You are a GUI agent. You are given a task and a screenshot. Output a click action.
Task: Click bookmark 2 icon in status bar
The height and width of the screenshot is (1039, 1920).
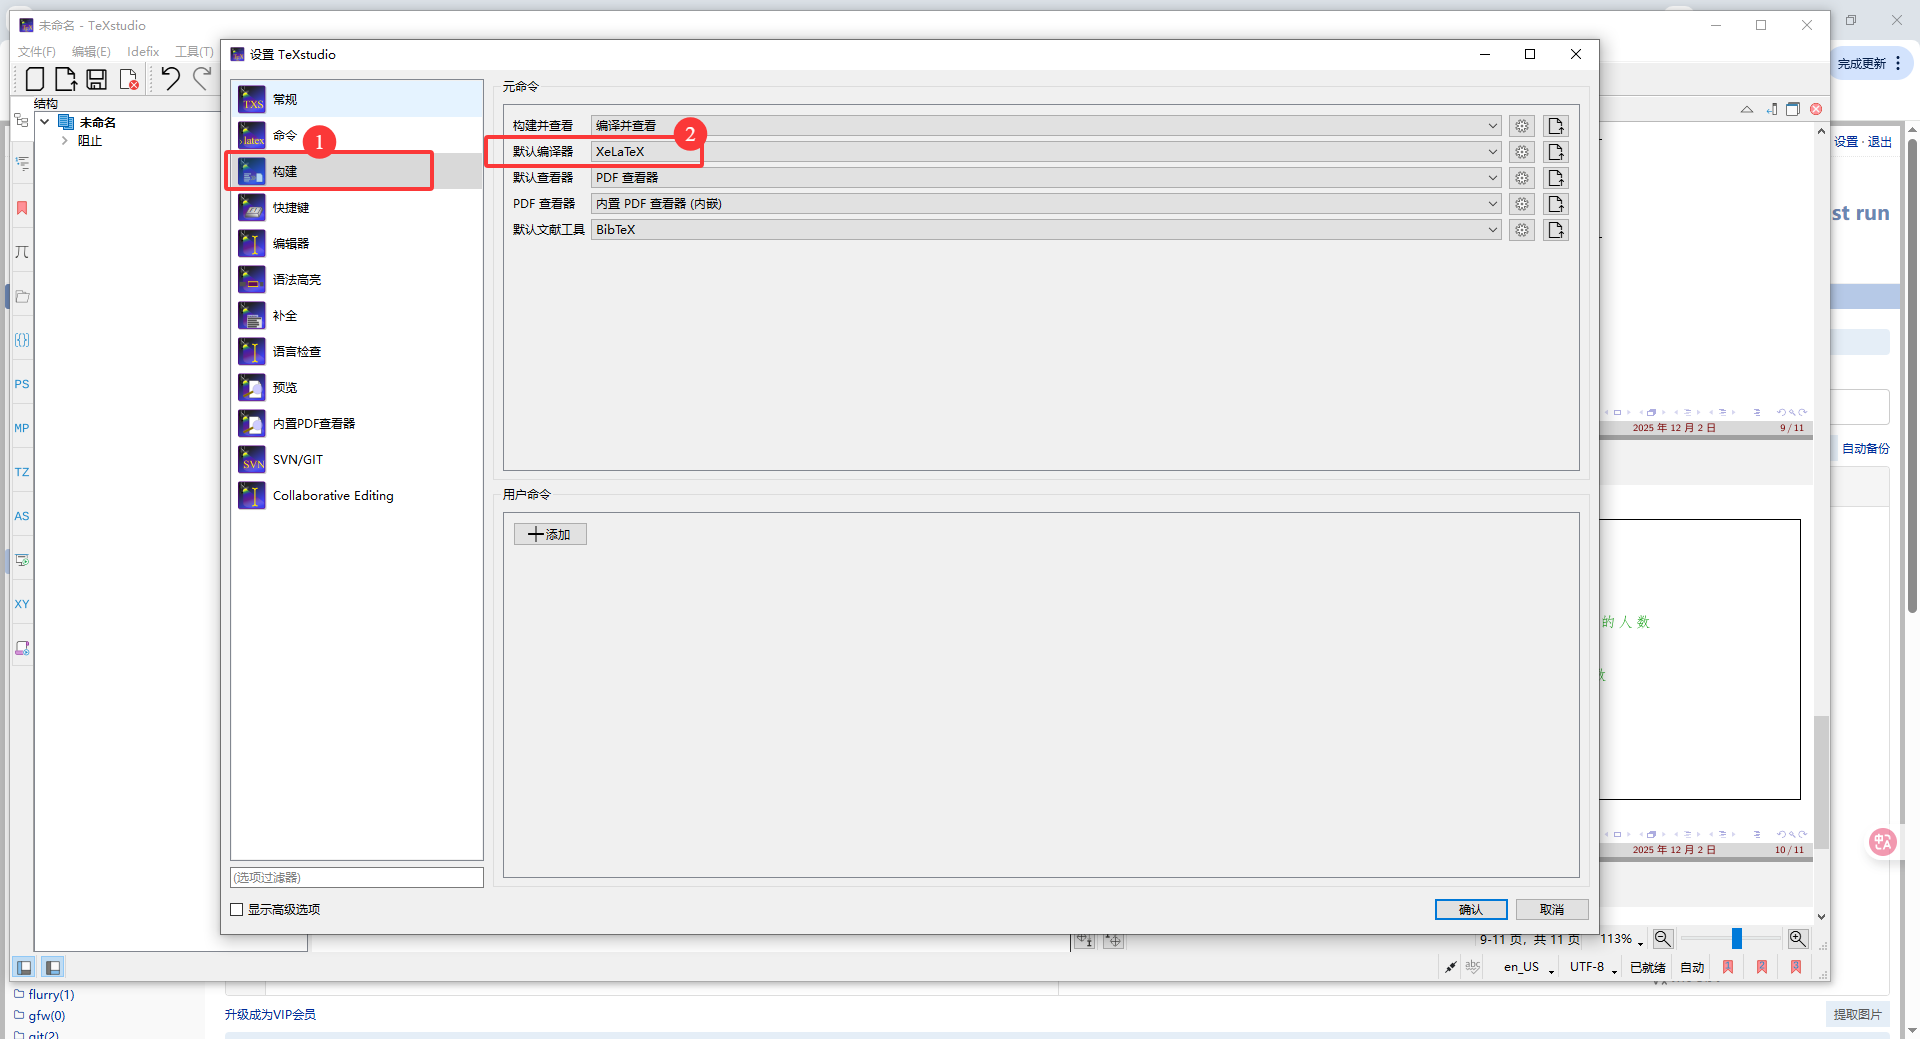coord(1762,967)
